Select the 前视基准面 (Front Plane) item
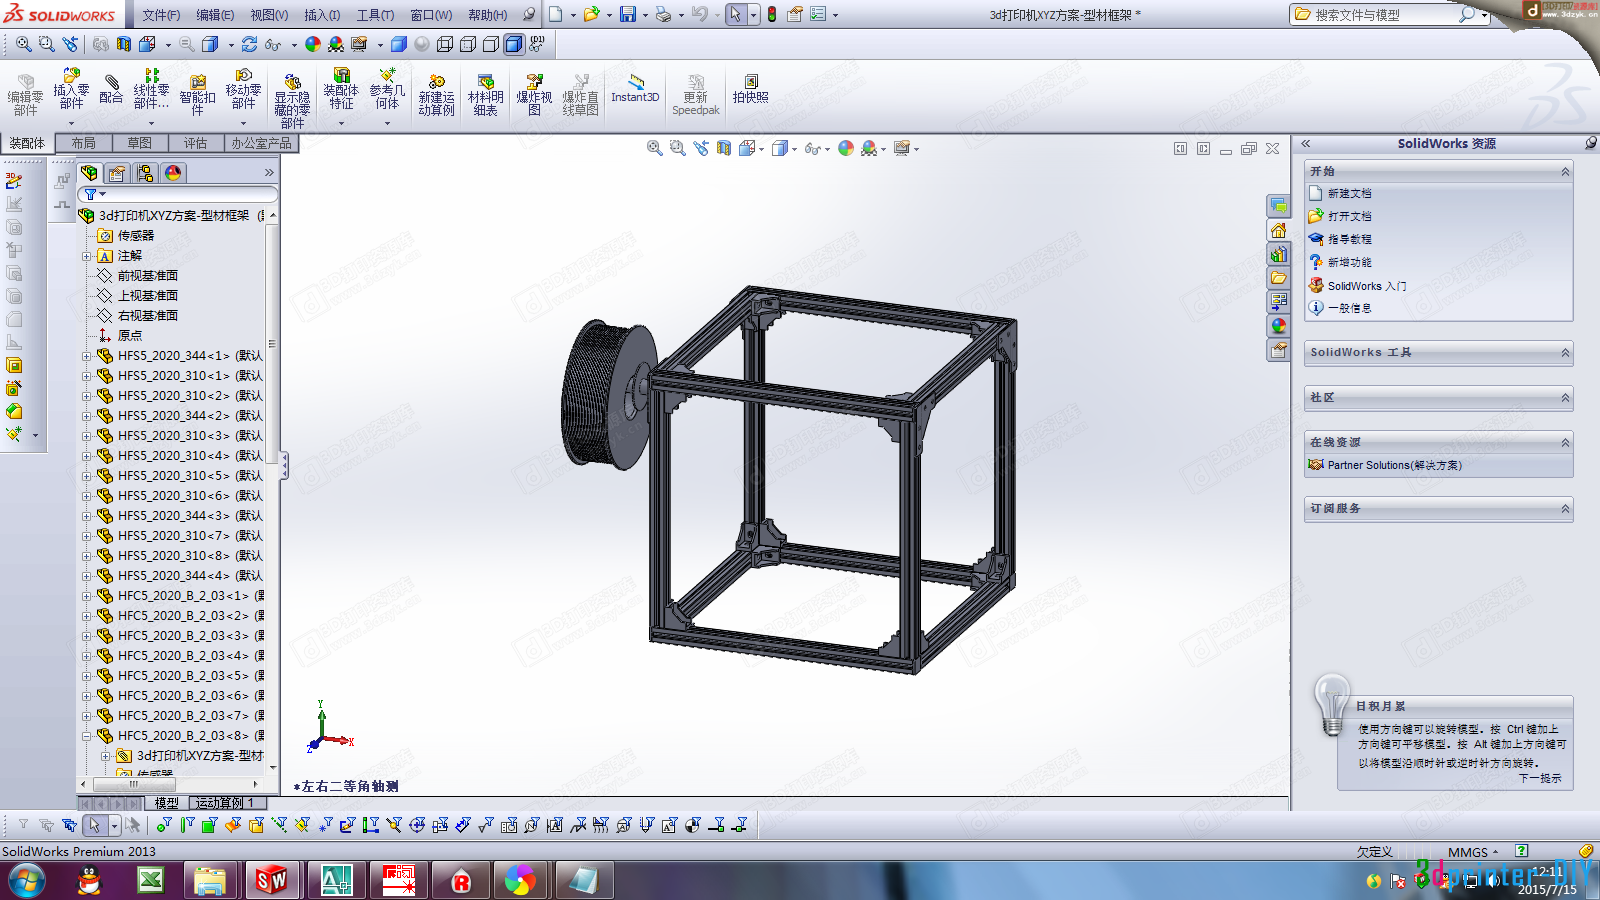 147,276
